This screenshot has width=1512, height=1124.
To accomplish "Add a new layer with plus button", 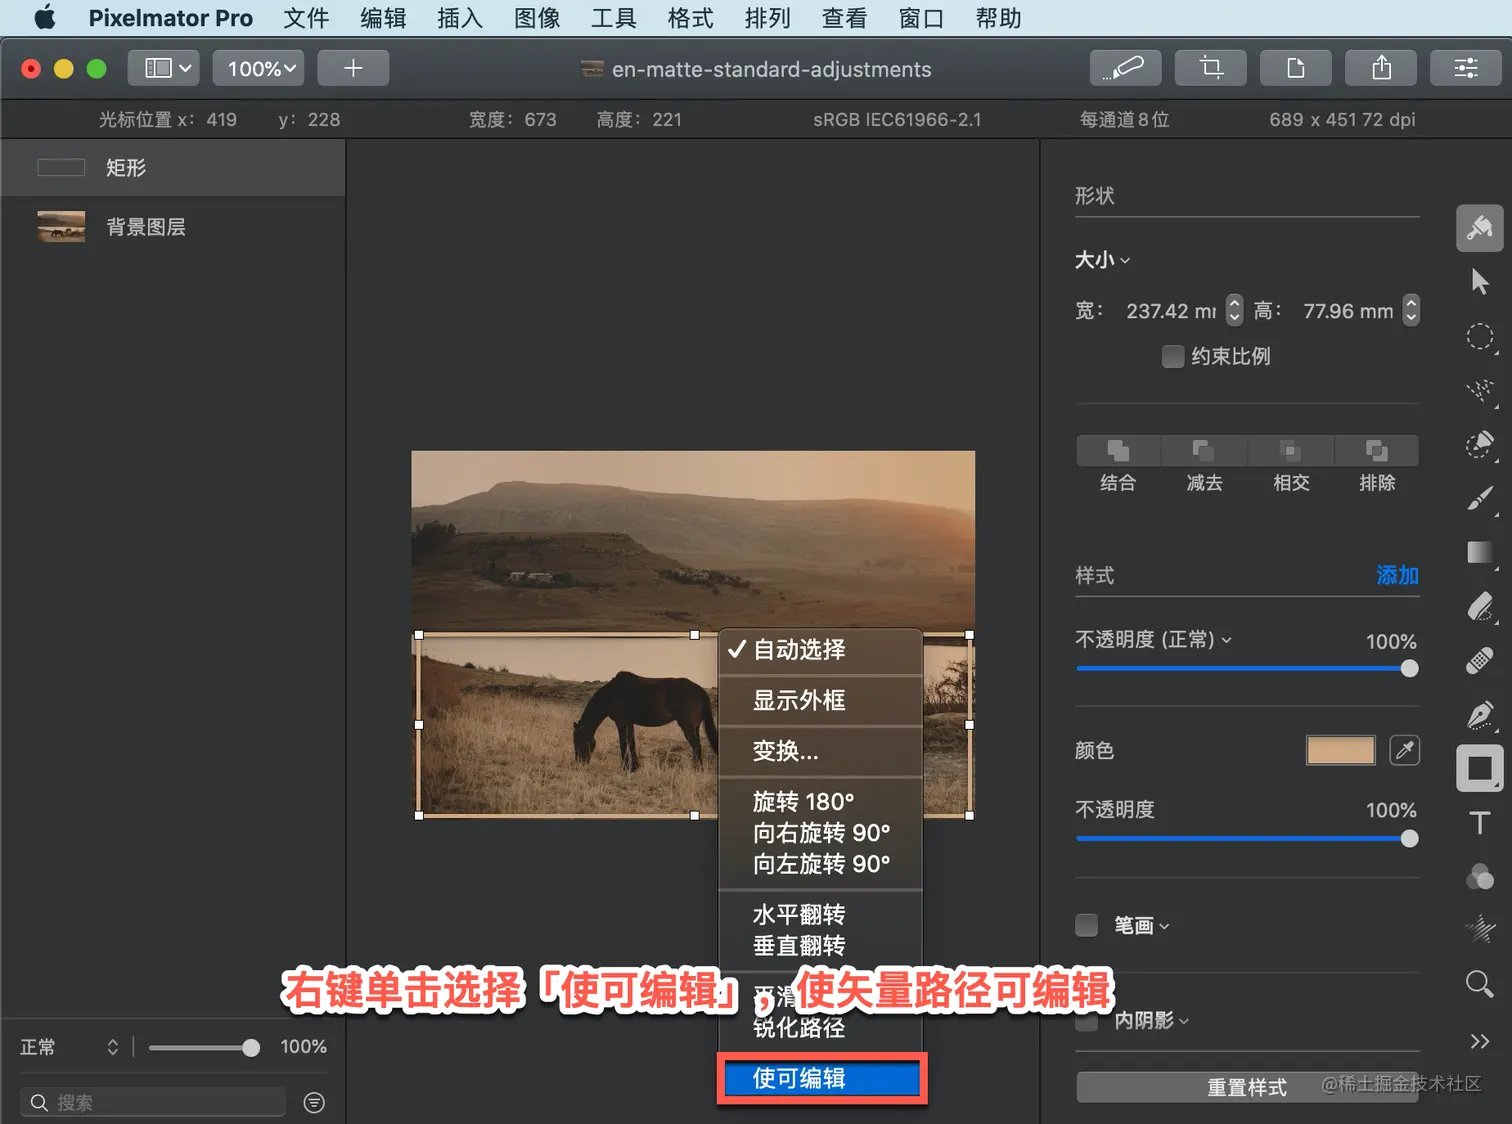I will (353, 68).
